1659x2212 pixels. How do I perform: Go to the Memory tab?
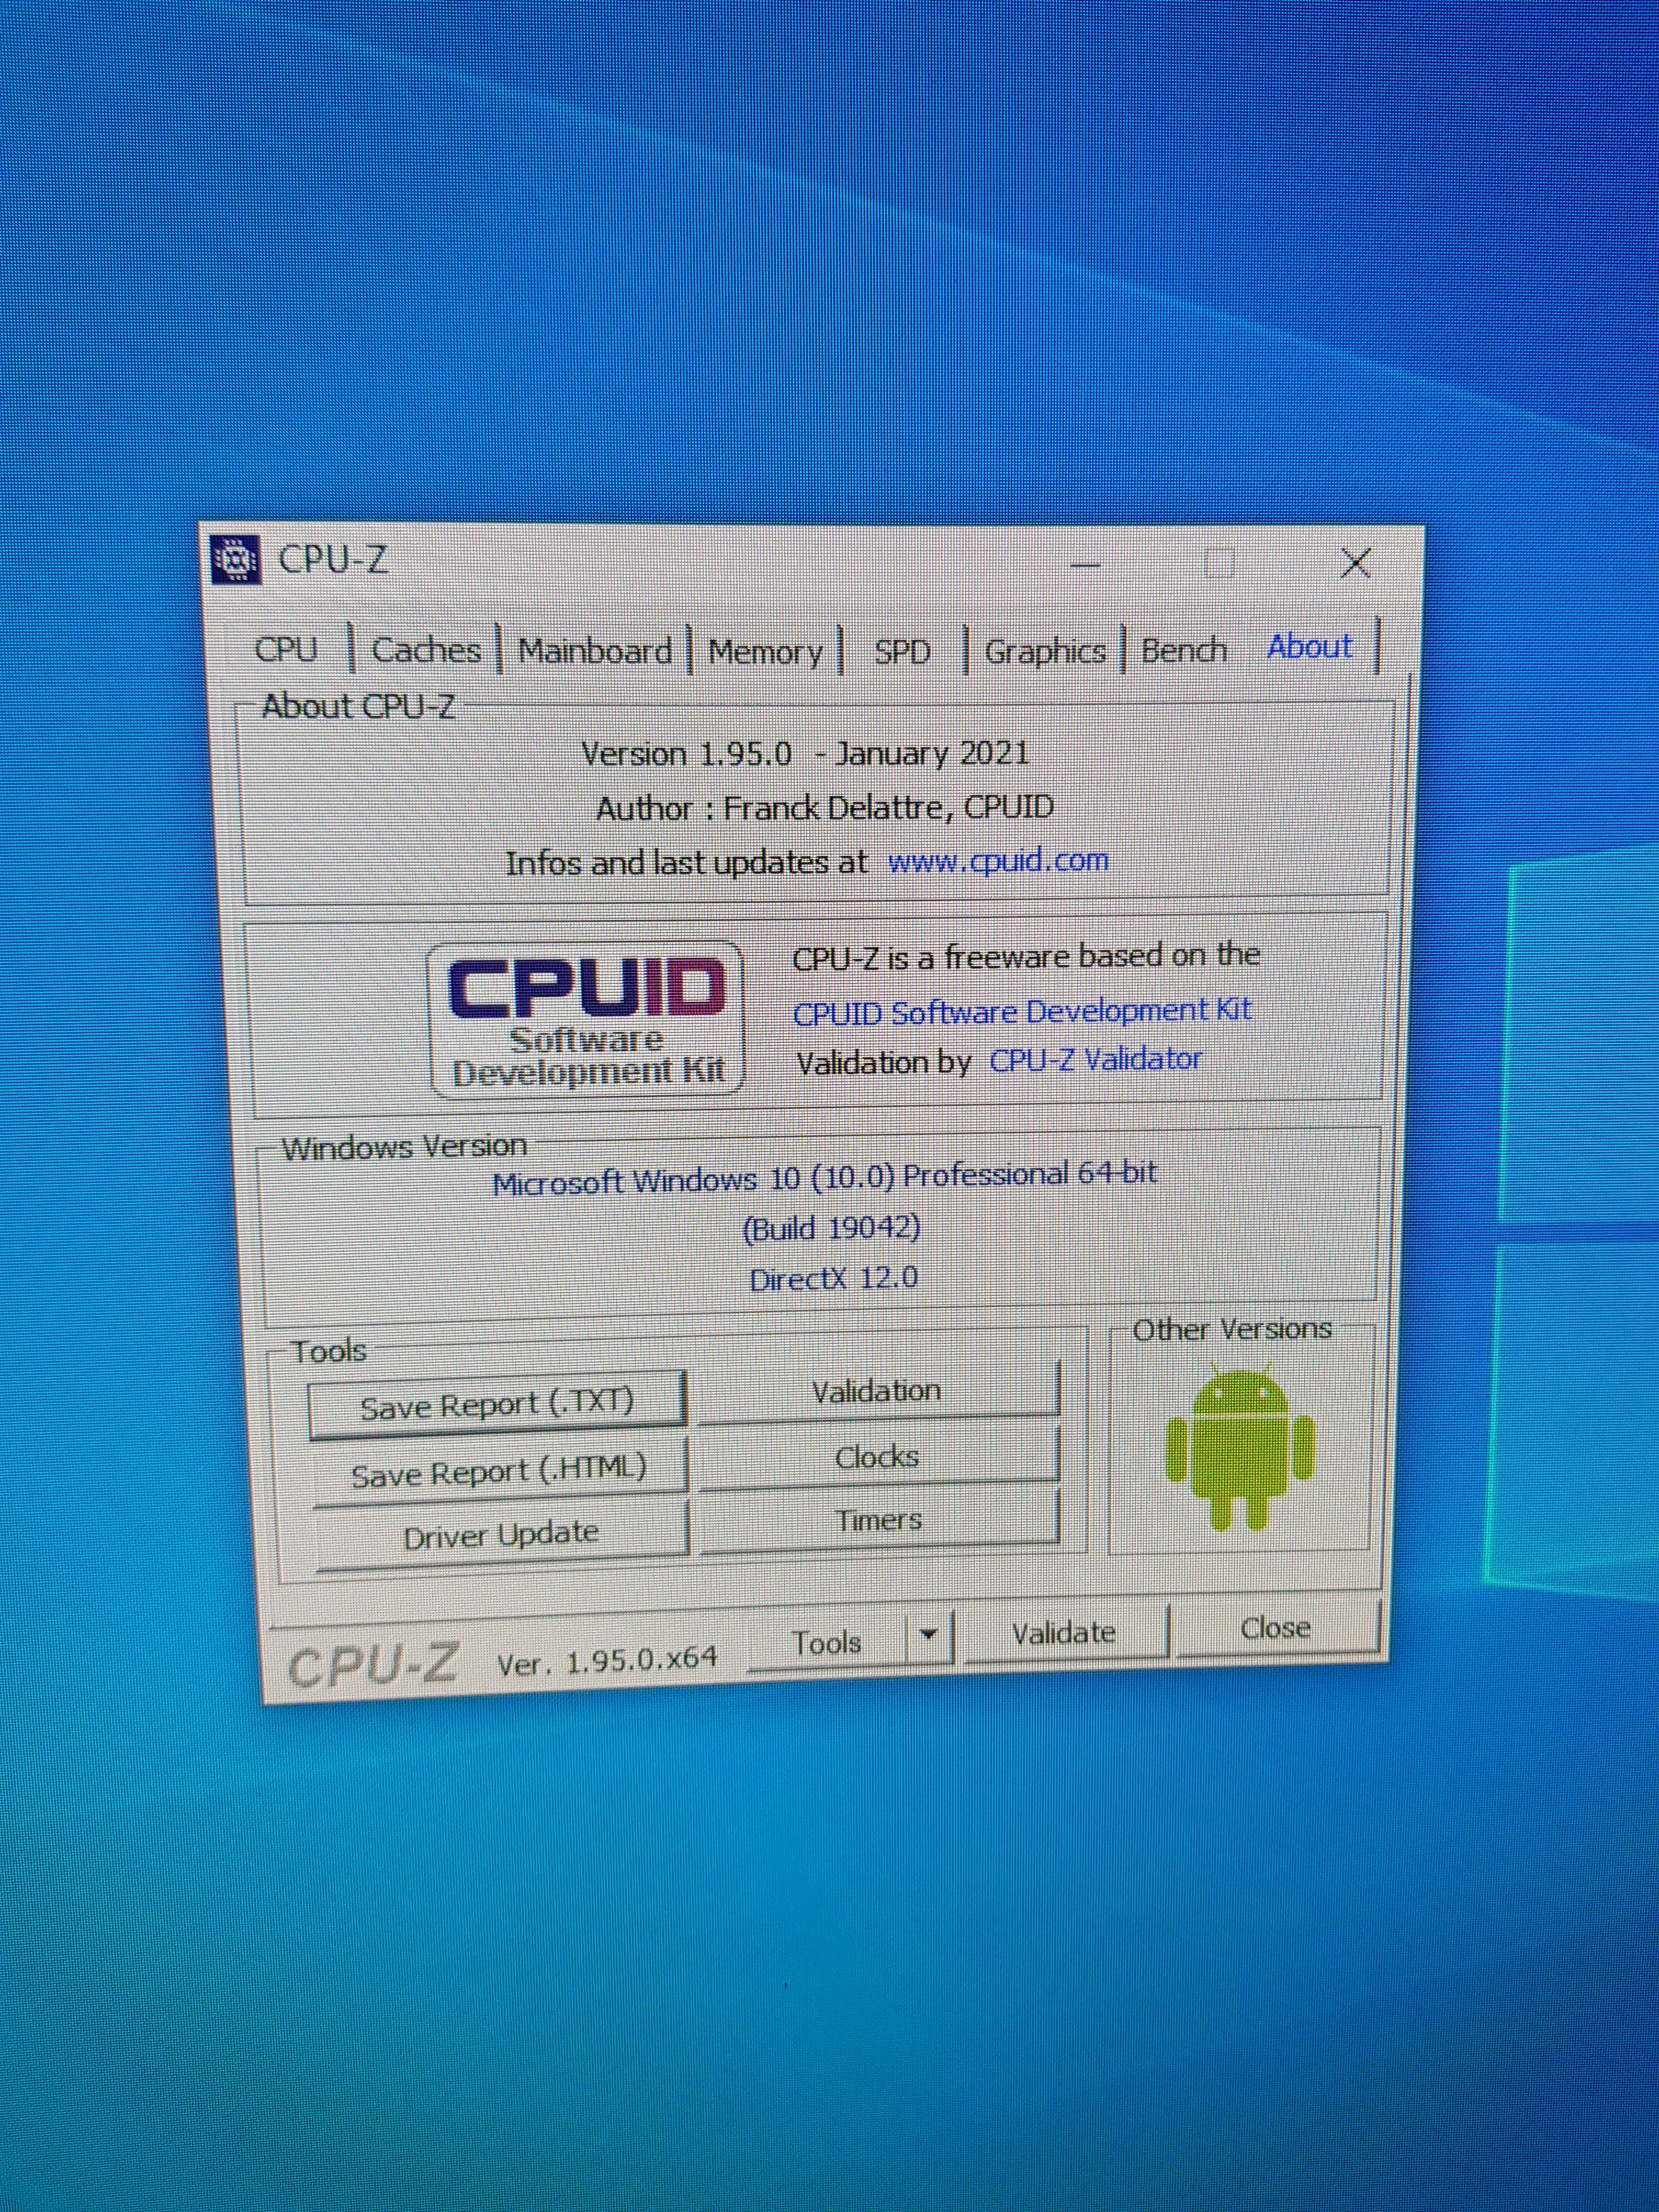pyautogui.click(x=765, y=653)
